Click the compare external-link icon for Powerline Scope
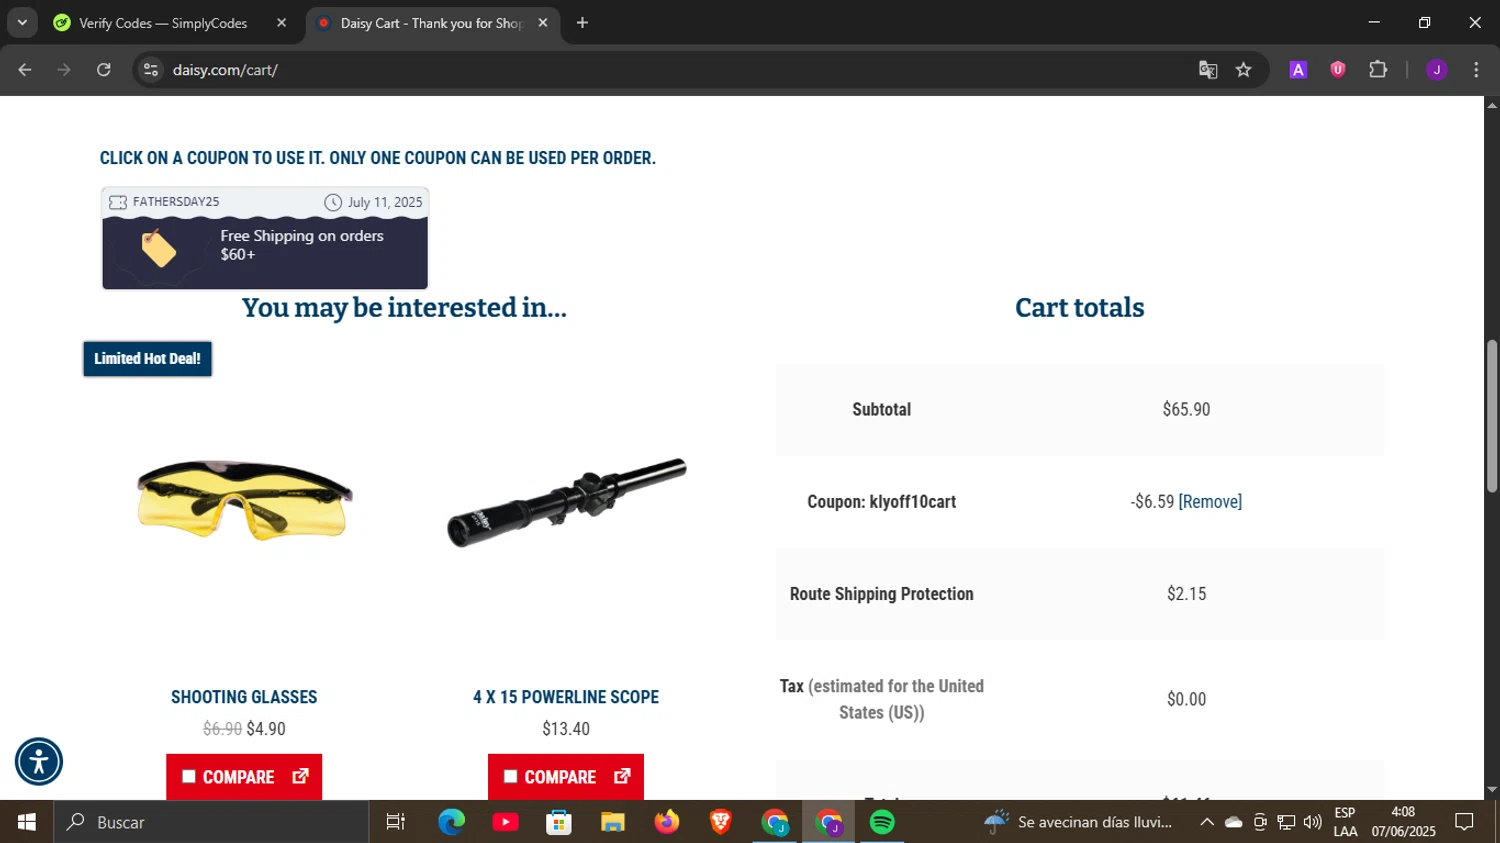Screen dimensions: 1500x843 click(x=622, y=776)
